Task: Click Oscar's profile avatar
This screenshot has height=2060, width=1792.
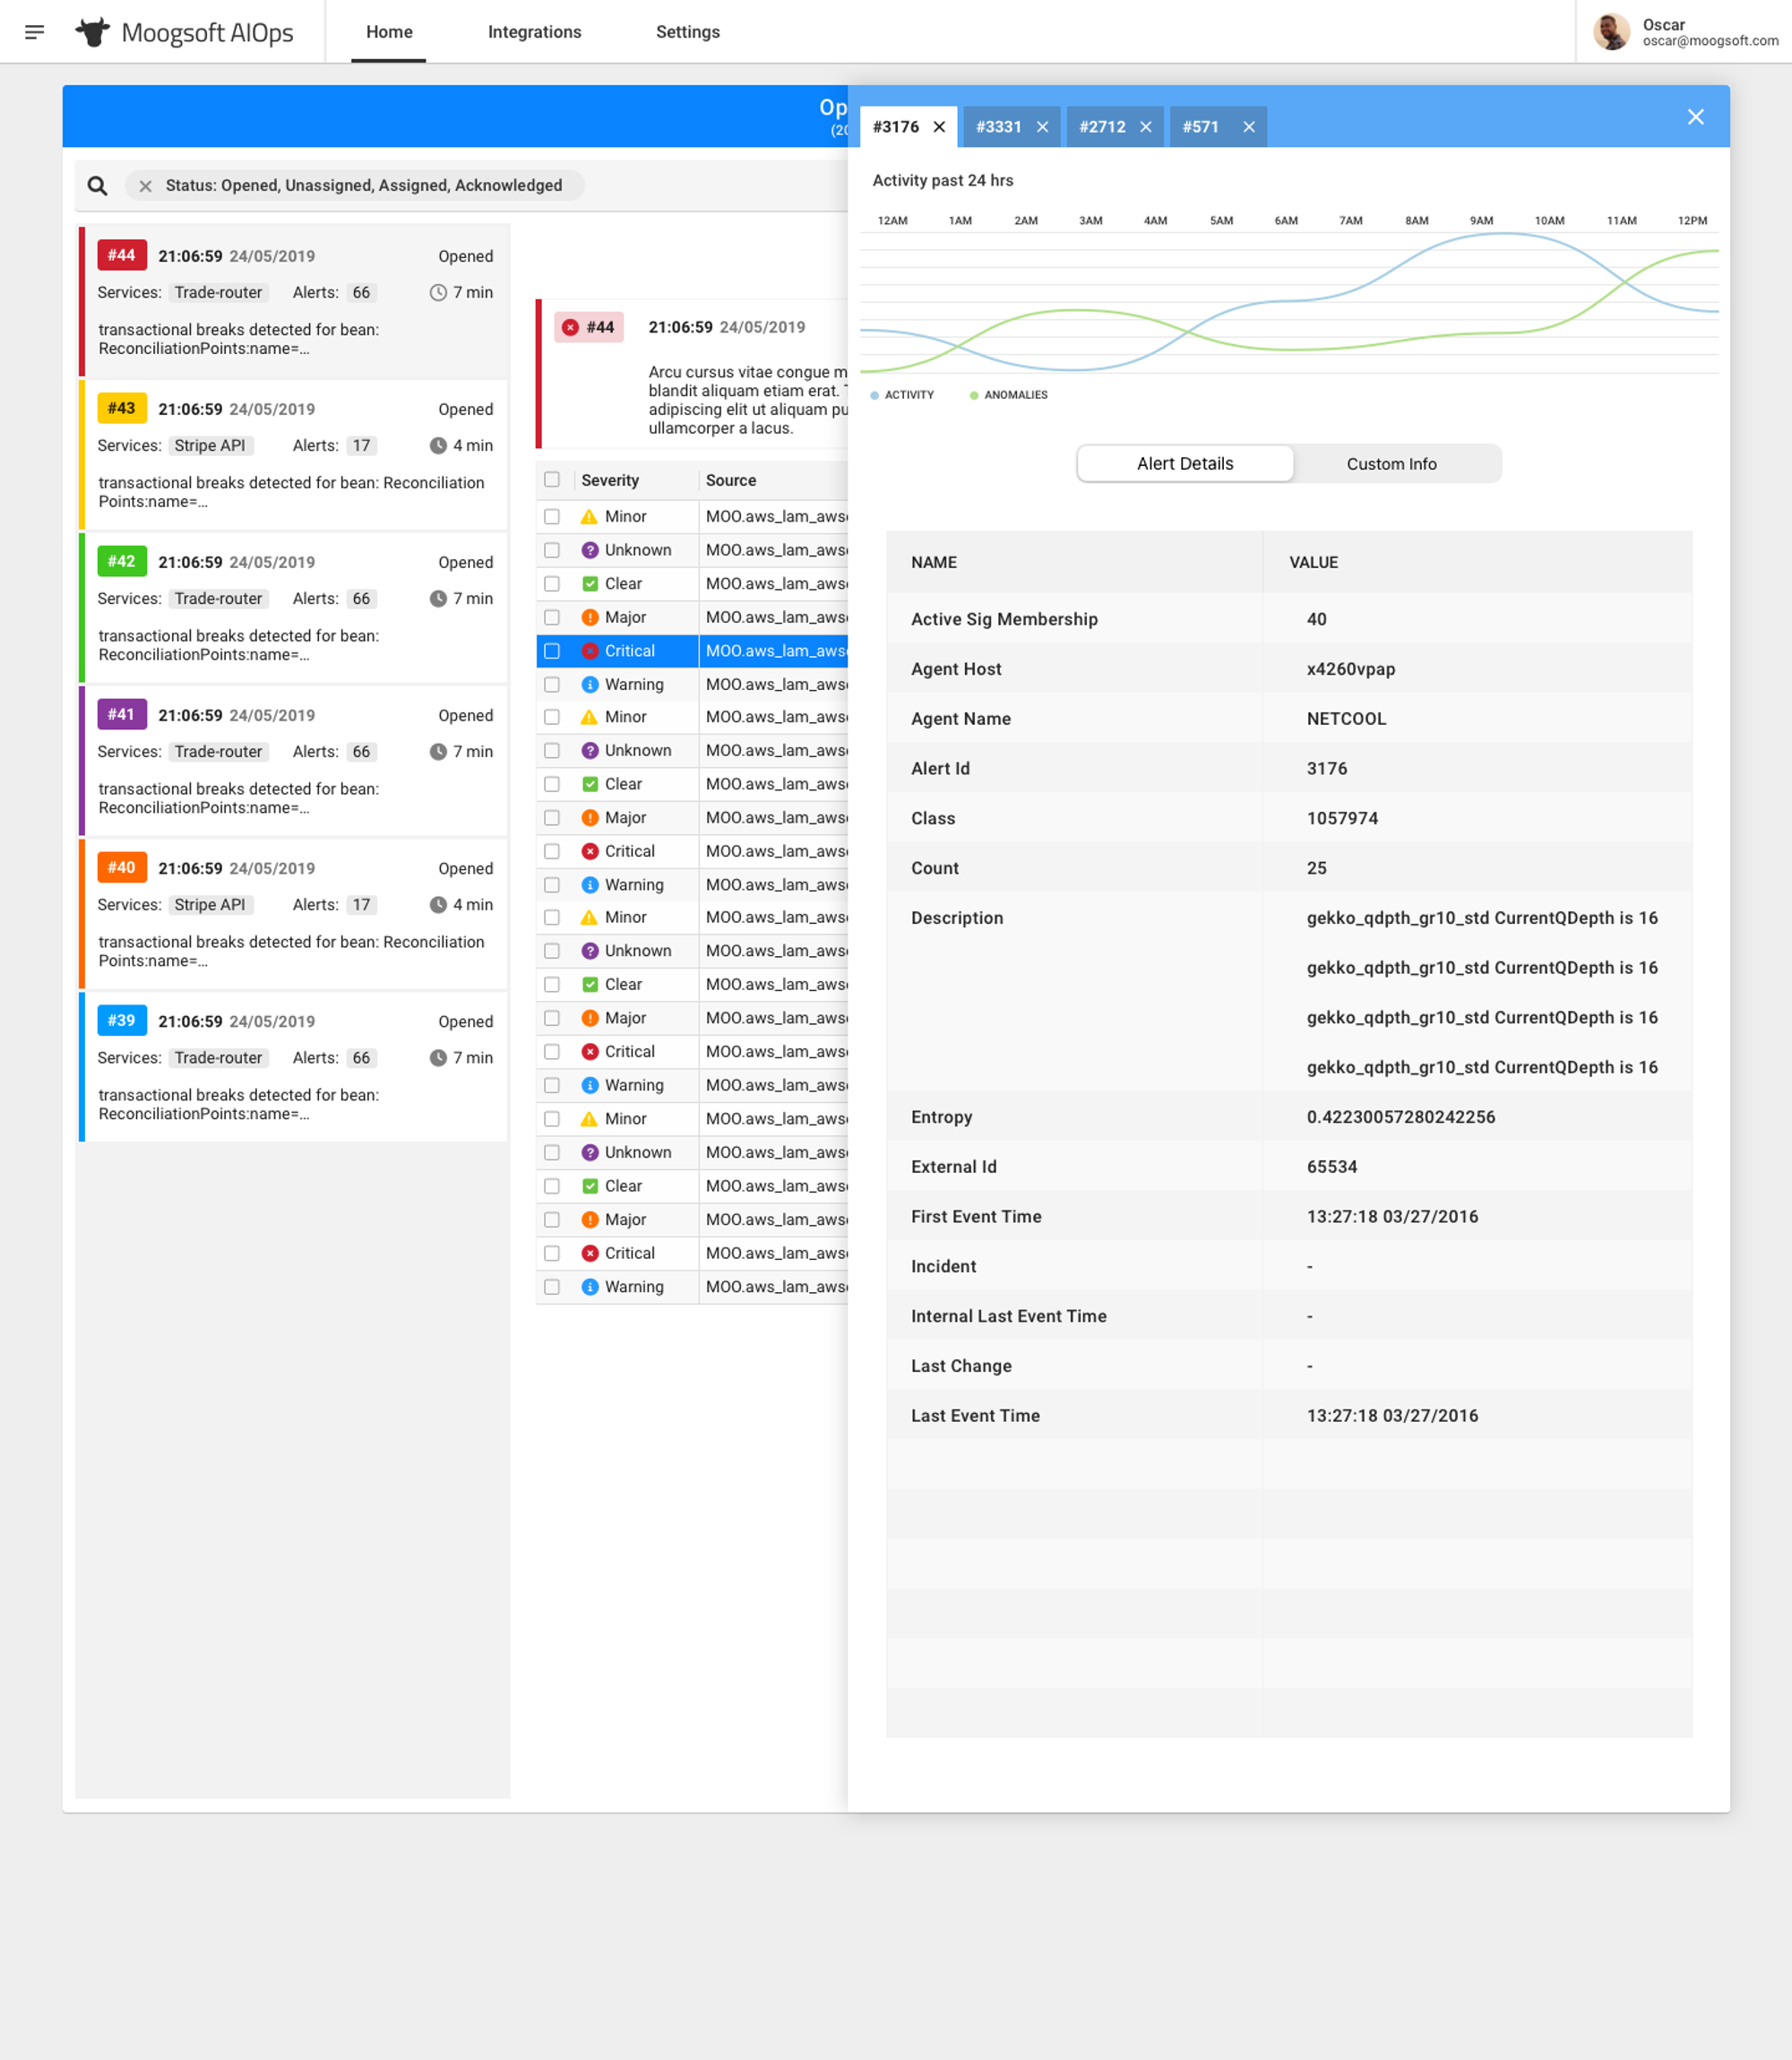Action: 1611,32
